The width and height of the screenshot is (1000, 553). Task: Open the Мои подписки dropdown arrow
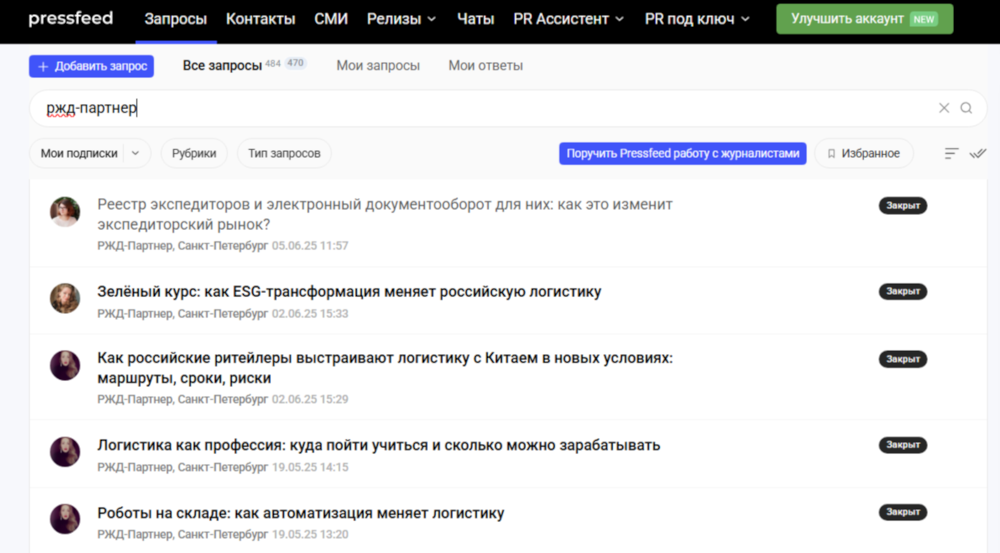[x=135, y=154]
